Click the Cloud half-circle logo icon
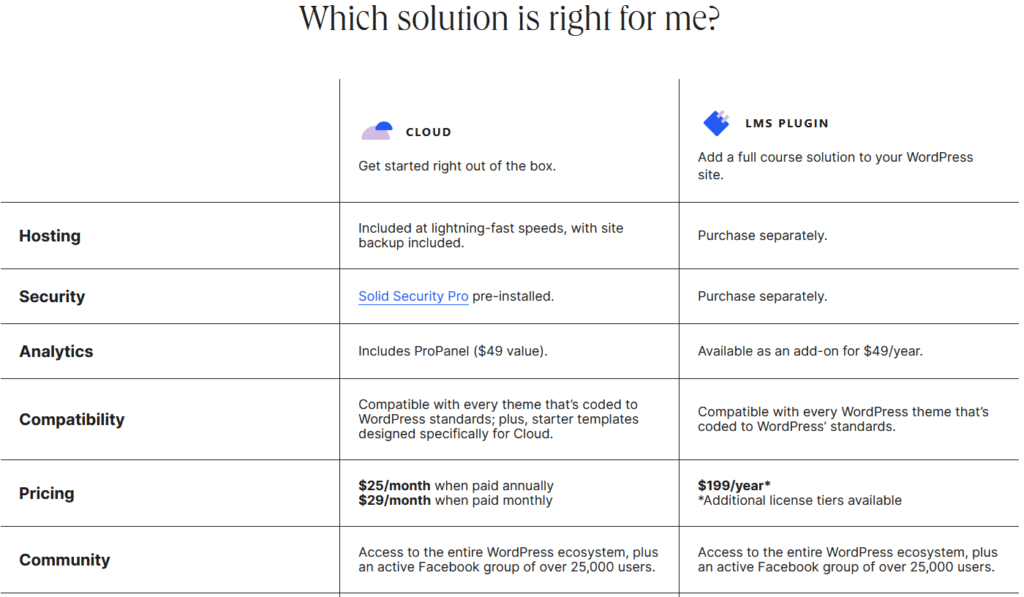Viewport: 1024px width, 597px height. coord(377,131)
